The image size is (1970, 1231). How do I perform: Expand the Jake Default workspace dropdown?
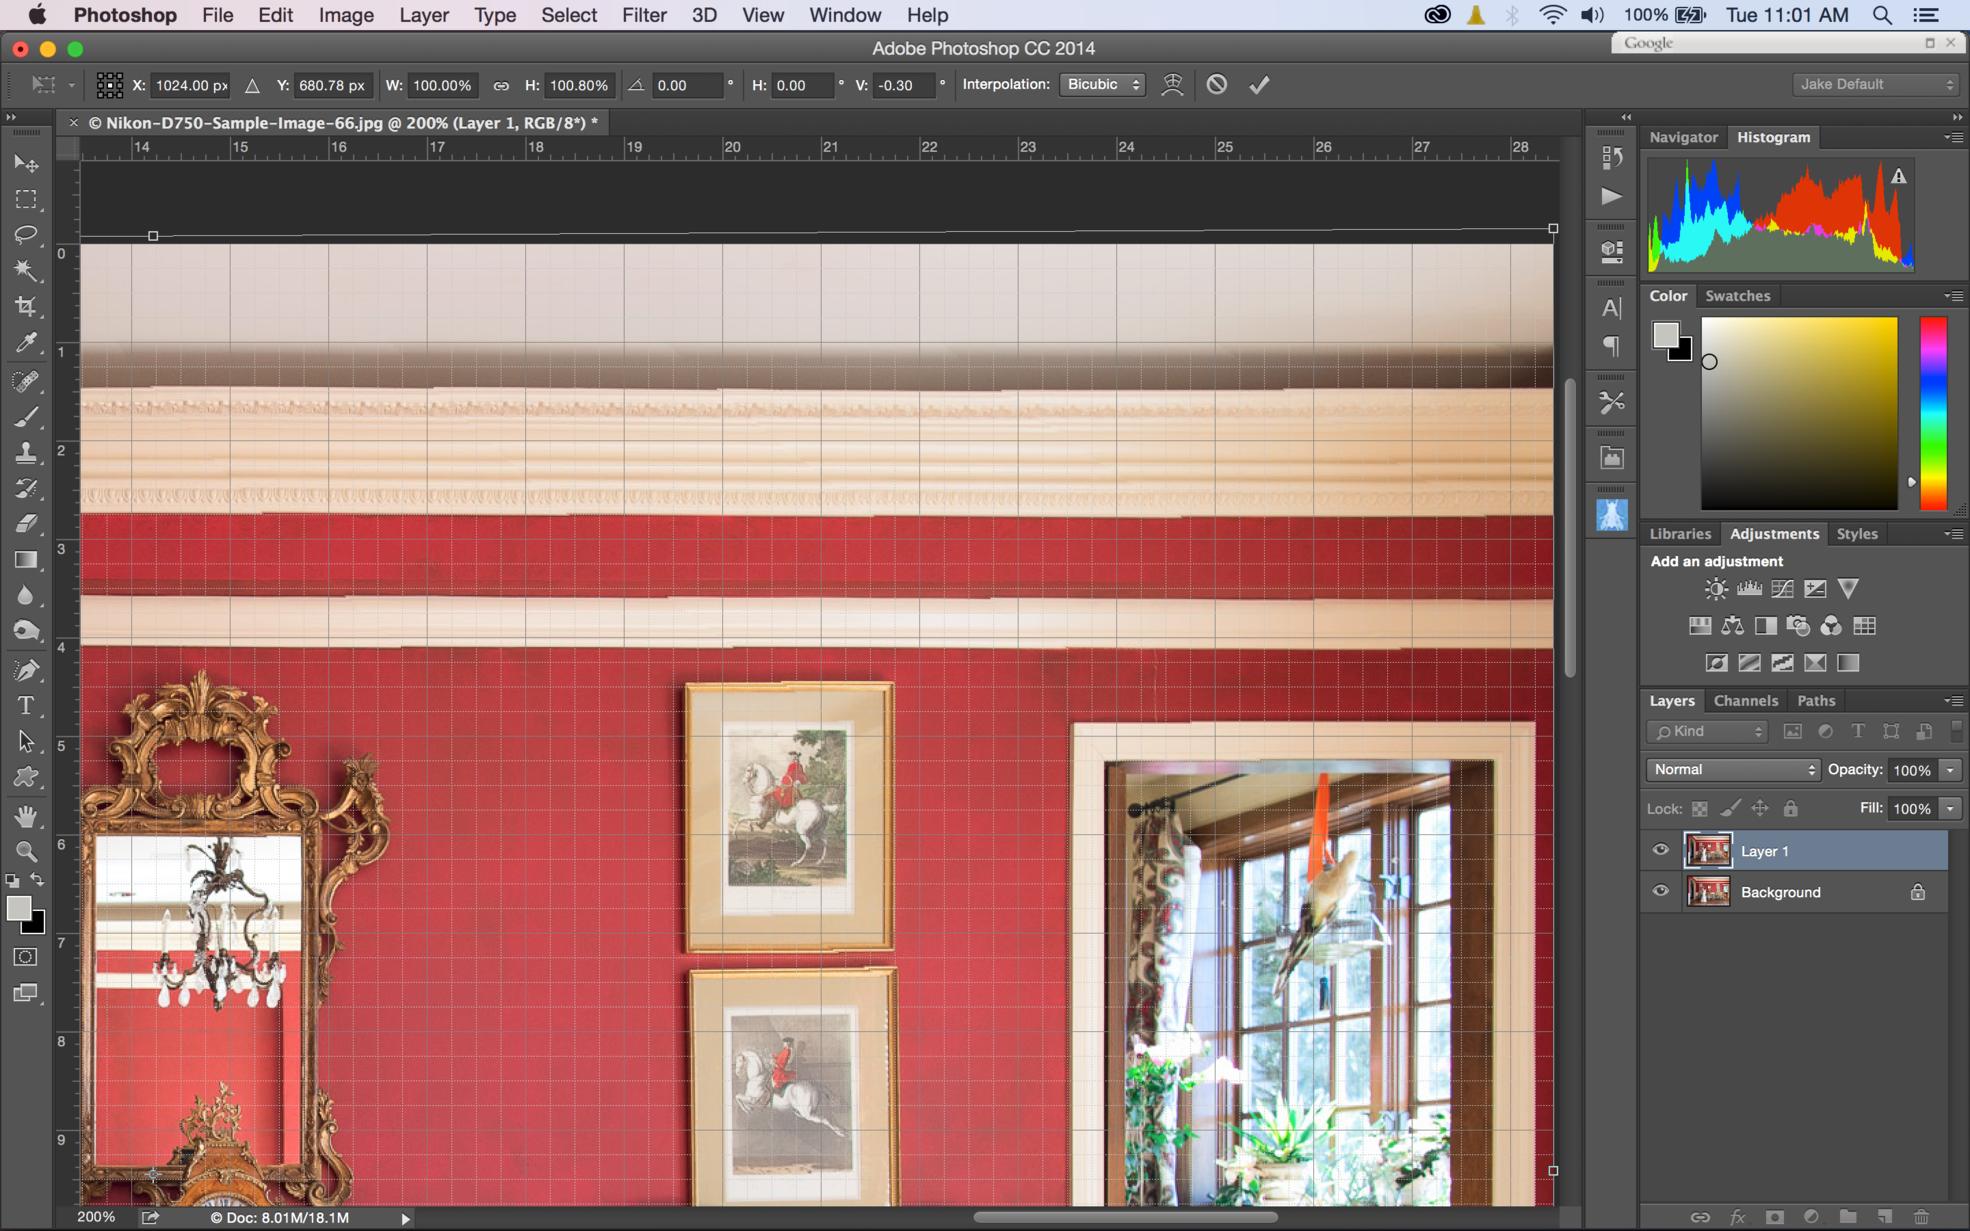point(1874,85)
